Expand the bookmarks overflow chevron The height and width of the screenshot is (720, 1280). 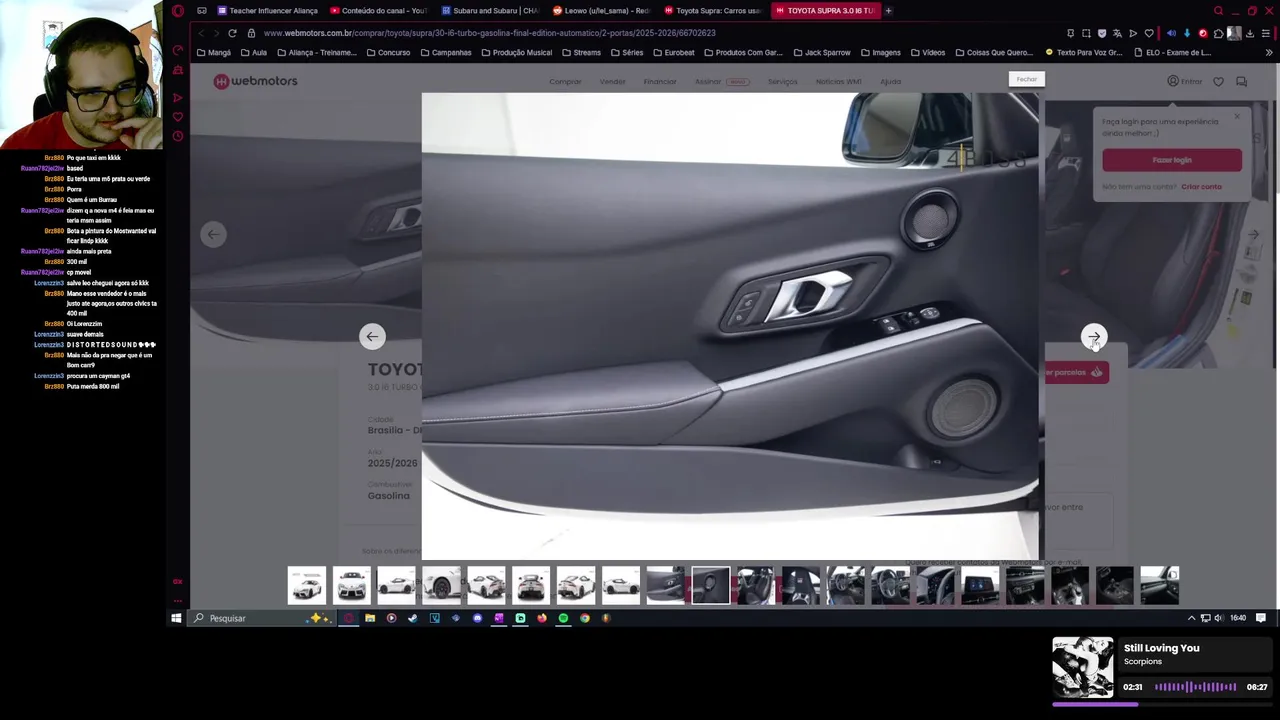[x=1269, y=53]
